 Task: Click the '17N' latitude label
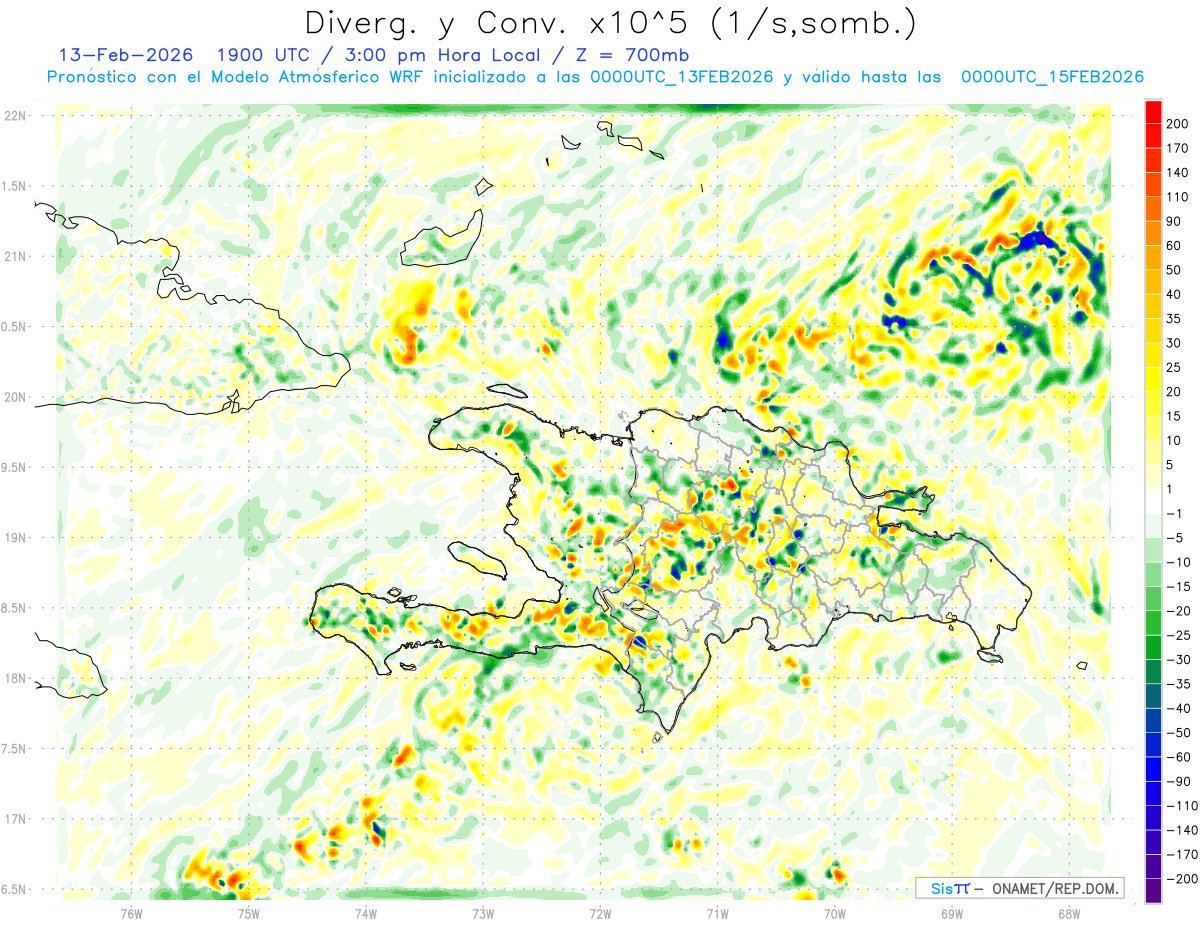pyautogui.click(x=14, y=820)
